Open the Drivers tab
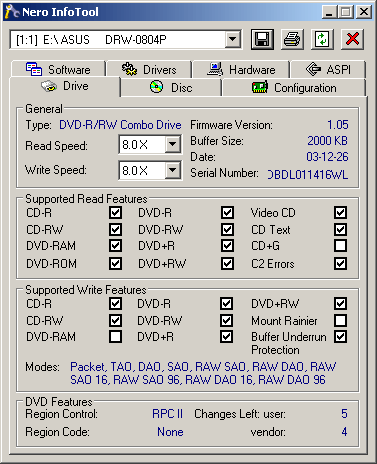Viewport: 377px width, 464px height. coord(149,69)
